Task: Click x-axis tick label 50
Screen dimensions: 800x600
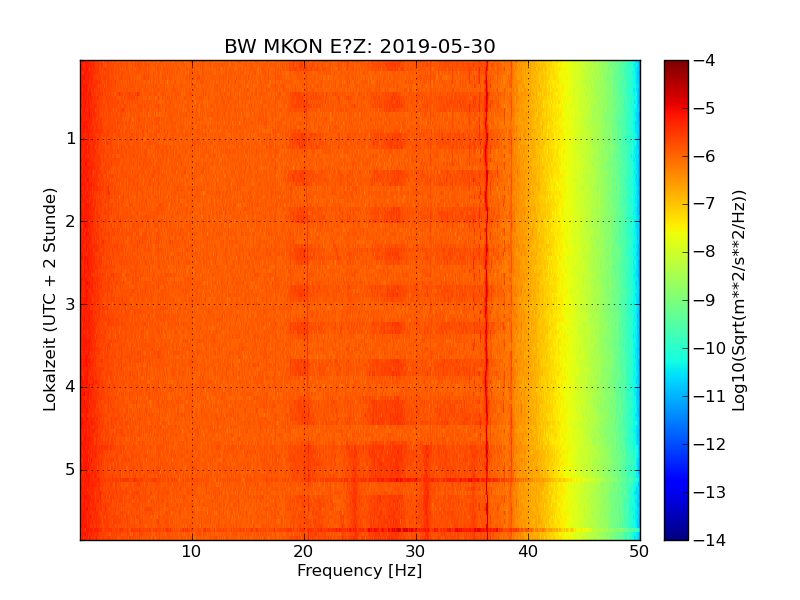Action: 639,552
